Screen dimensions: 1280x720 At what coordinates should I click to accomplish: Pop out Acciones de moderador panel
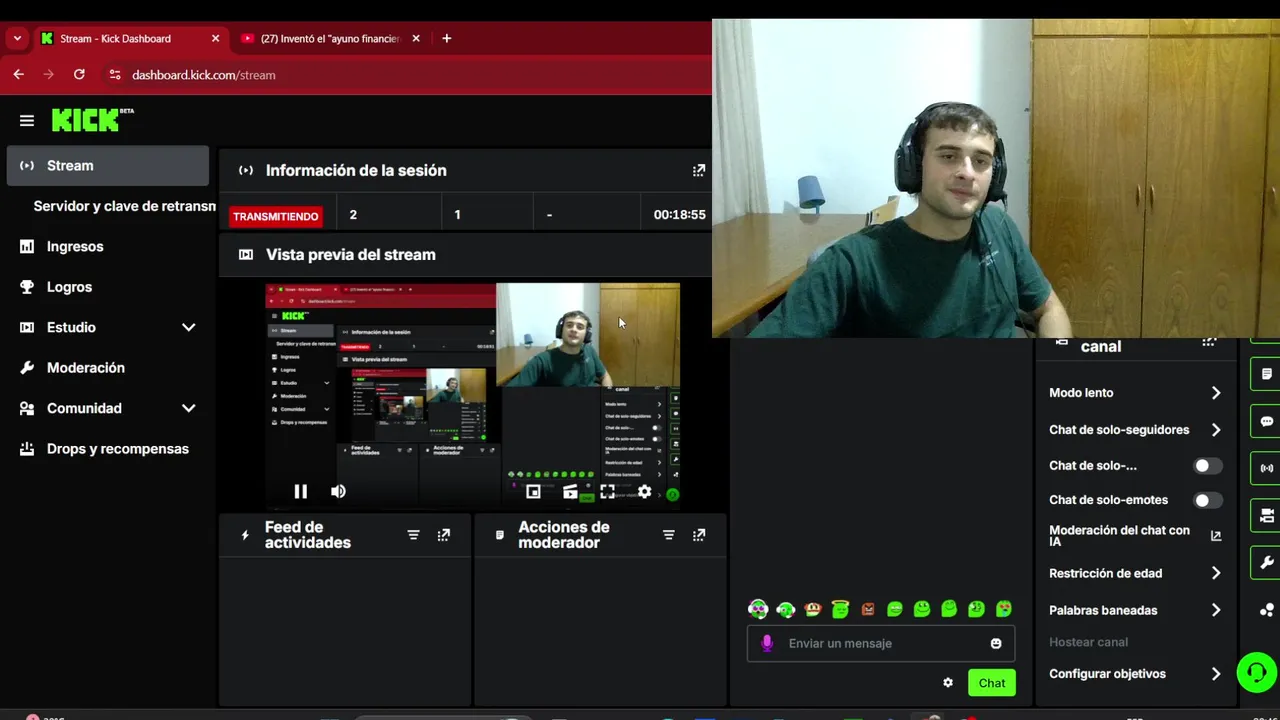(699, 535)
